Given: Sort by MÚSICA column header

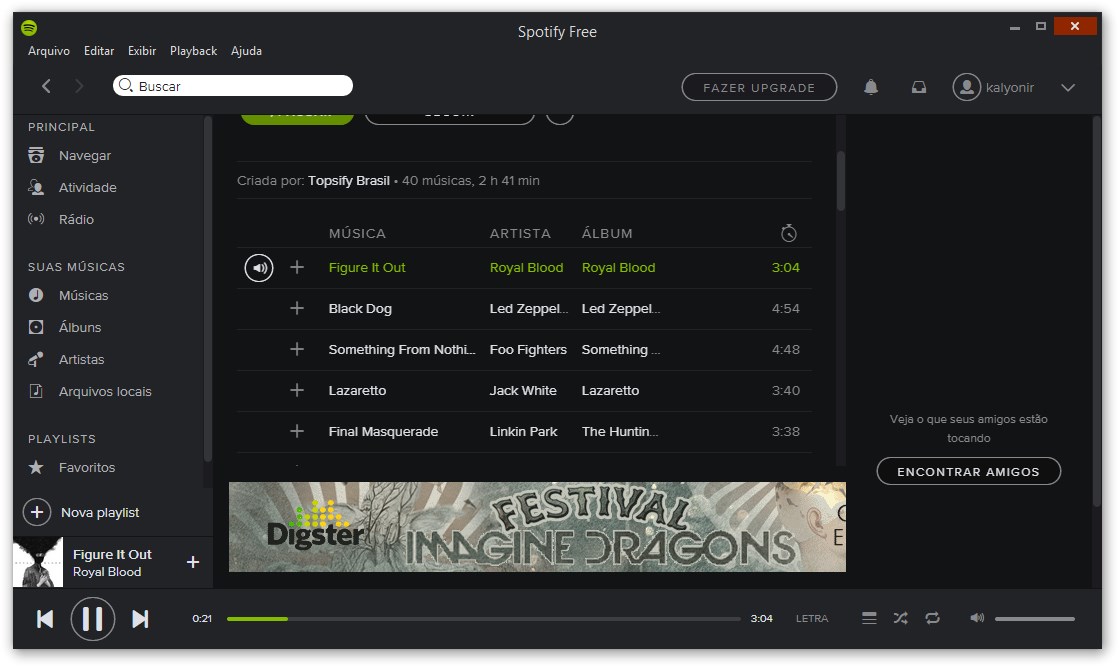Looking at the screenshot, I should click(x=357, y=233).
